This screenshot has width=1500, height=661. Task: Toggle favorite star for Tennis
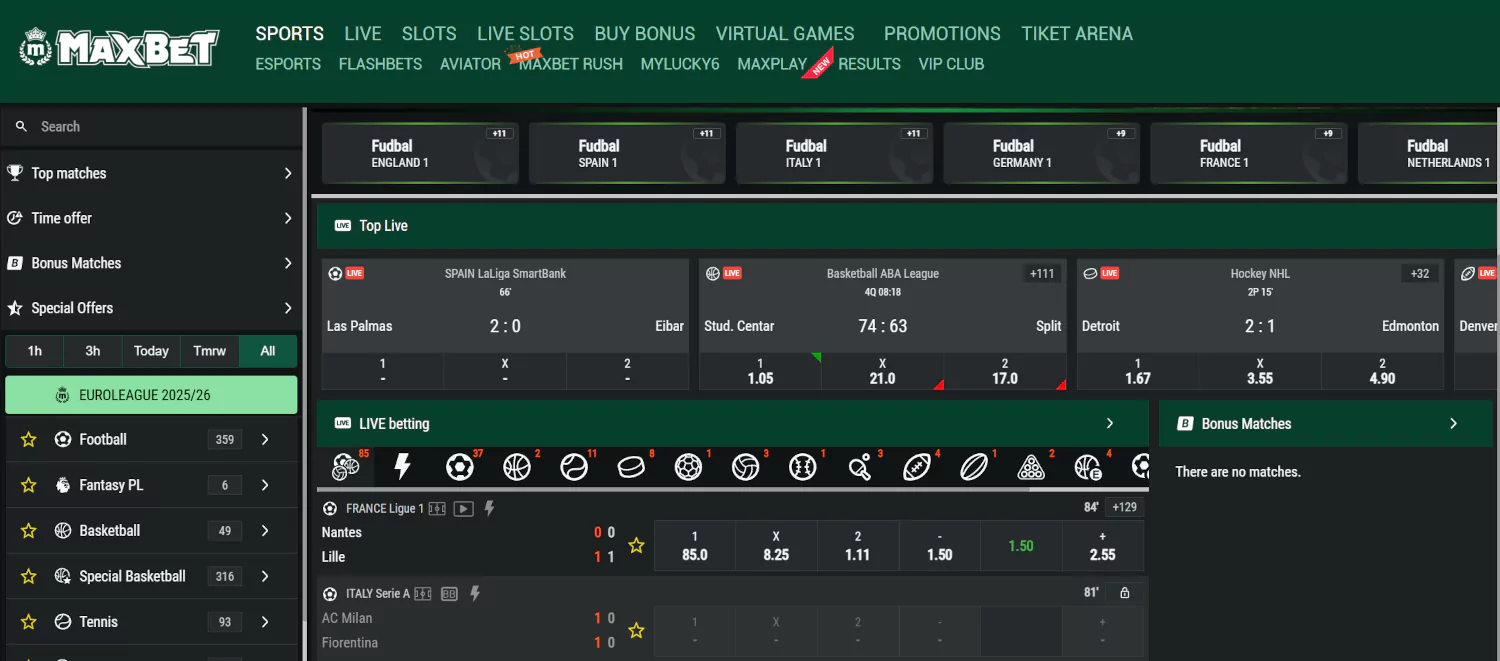tap(29, 622)
